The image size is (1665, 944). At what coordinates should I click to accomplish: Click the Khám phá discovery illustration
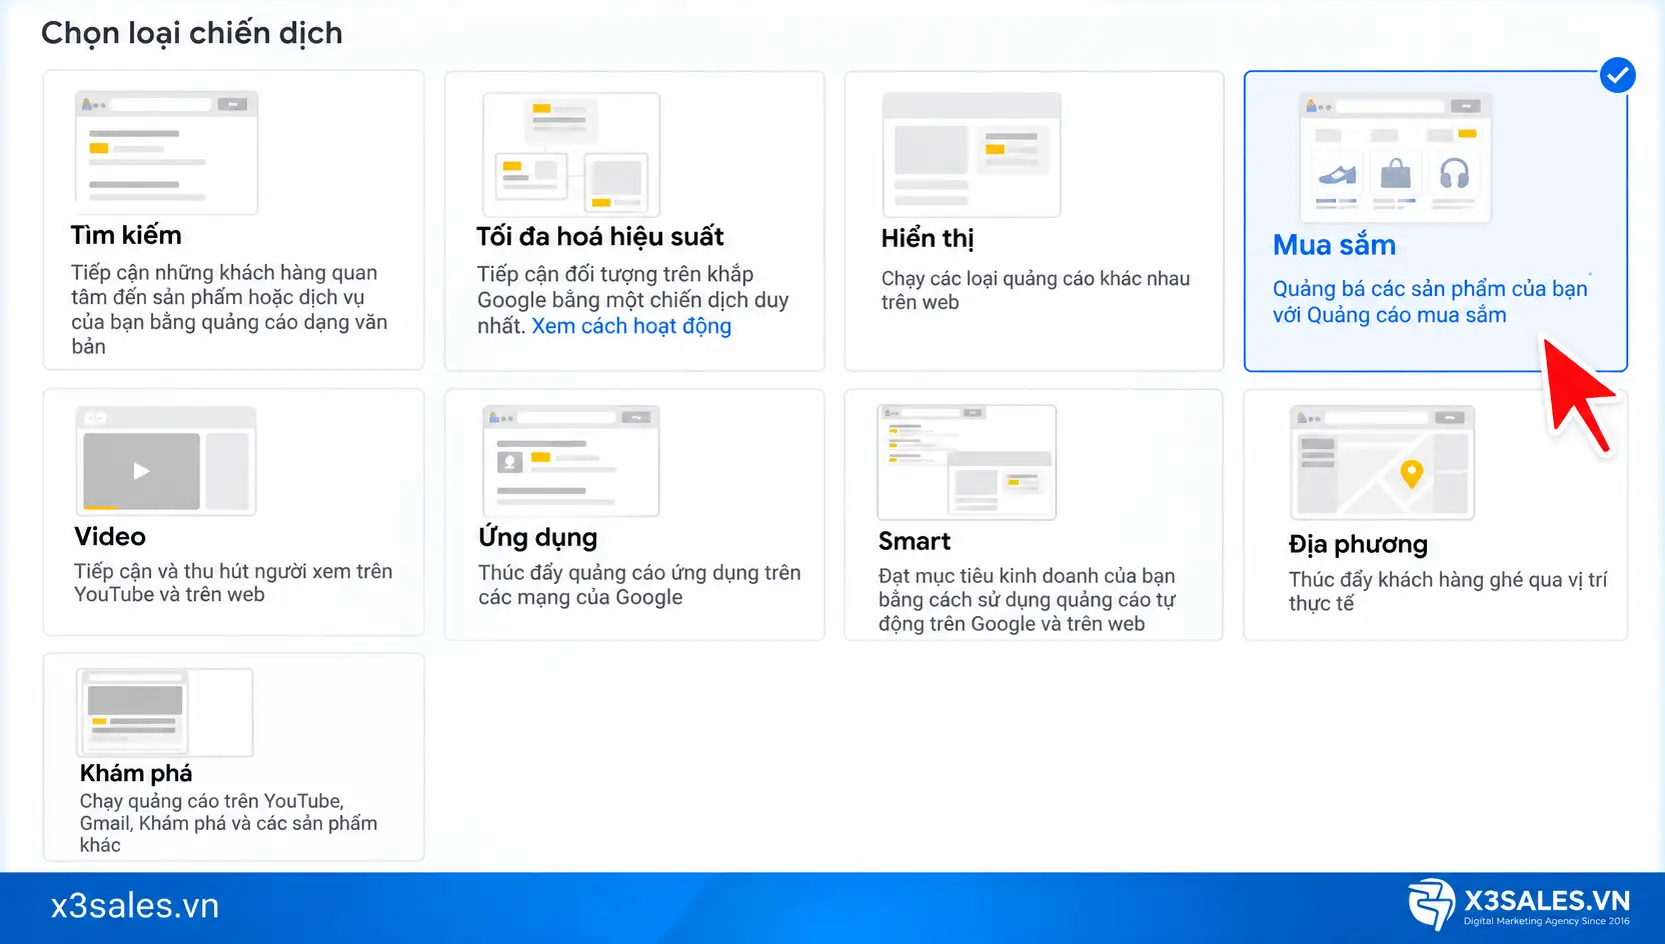(165, 712)
